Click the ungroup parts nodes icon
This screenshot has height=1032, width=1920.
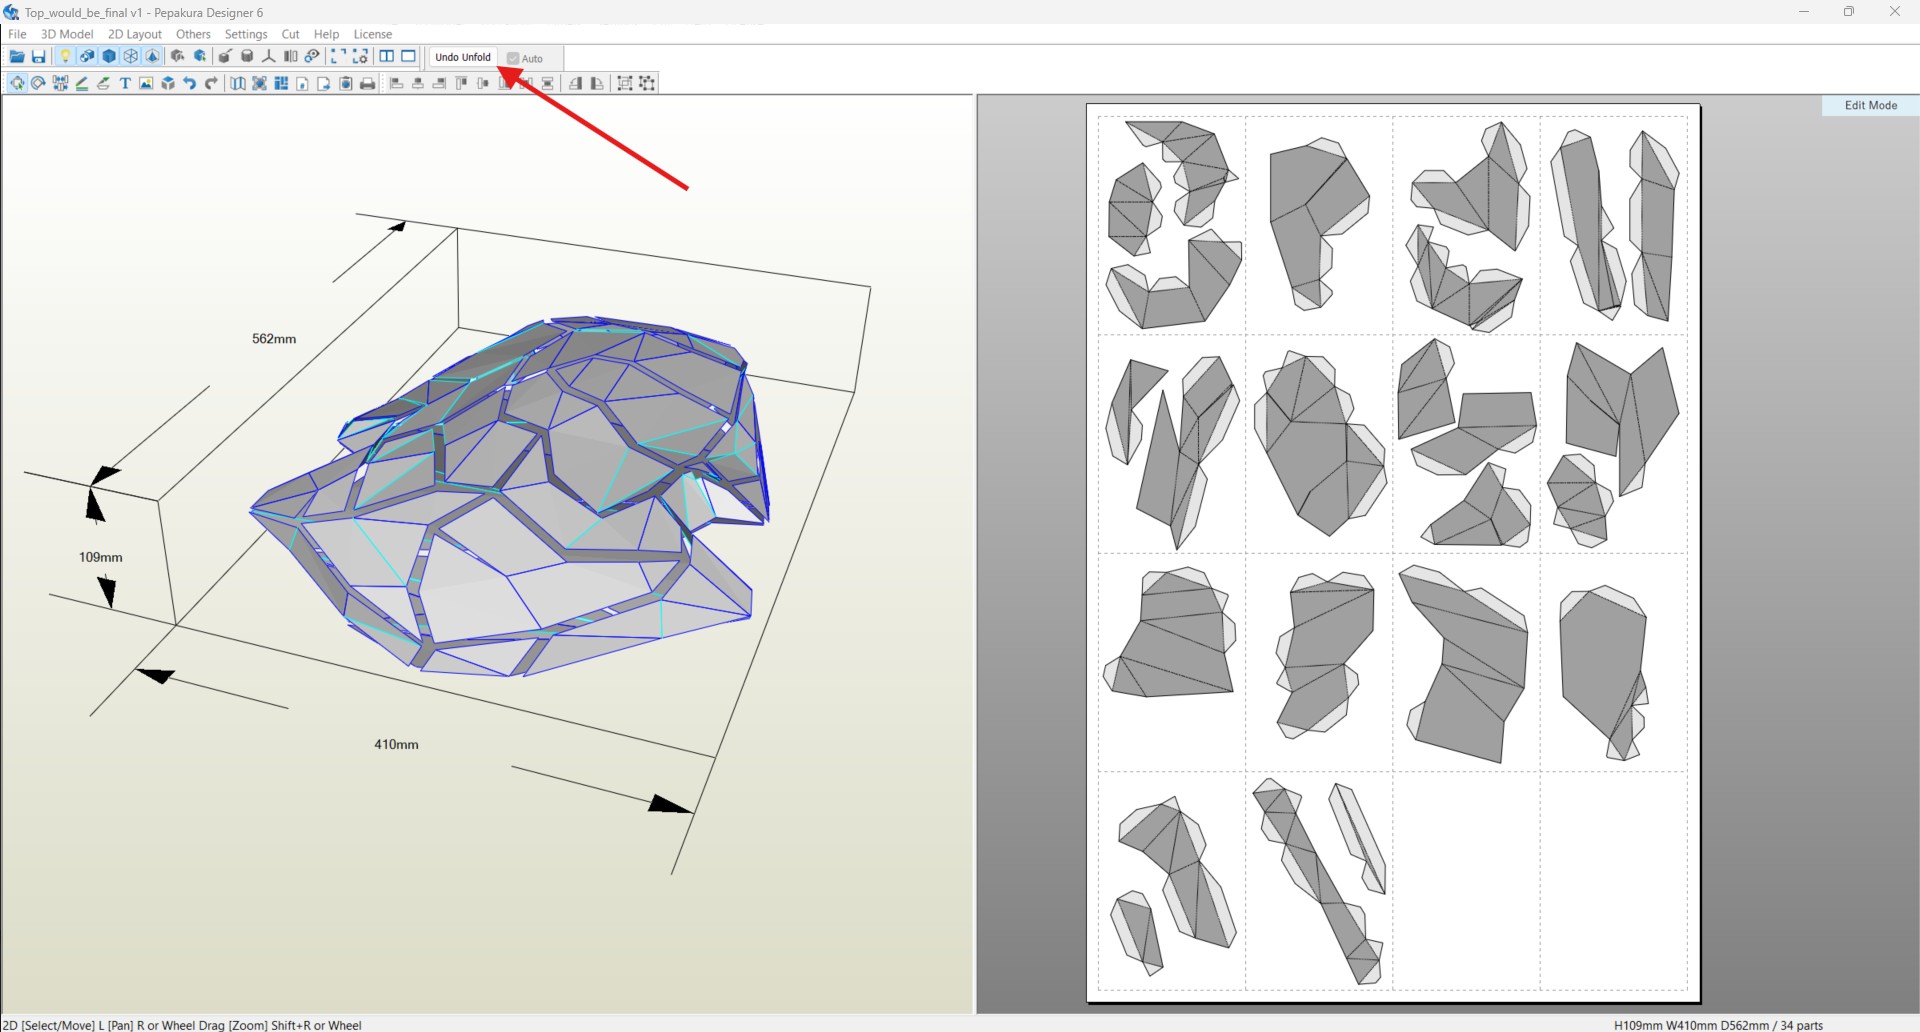[x=647, y=83]
